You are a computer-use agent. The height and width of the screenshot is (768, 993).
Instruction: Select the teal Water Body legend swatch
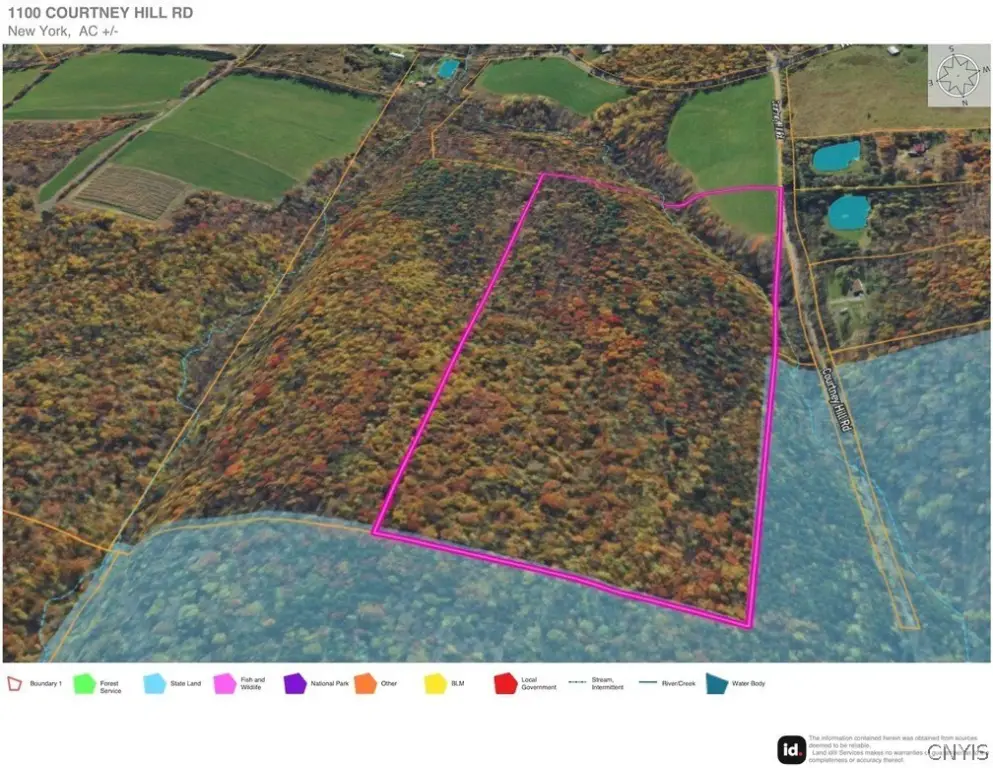[x=717, y=684]
